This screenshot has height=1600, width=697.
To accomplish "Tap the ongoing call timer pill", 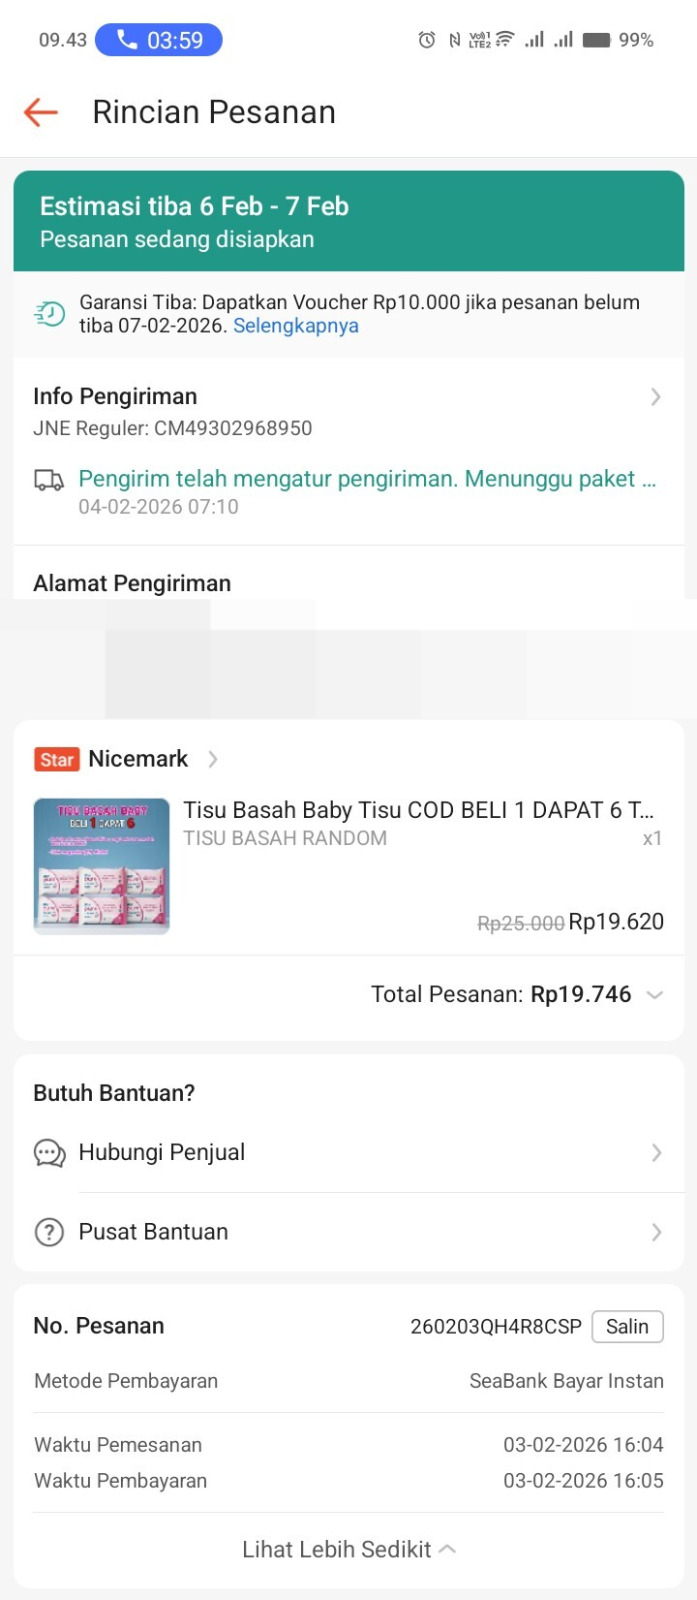I will [159, 40].
